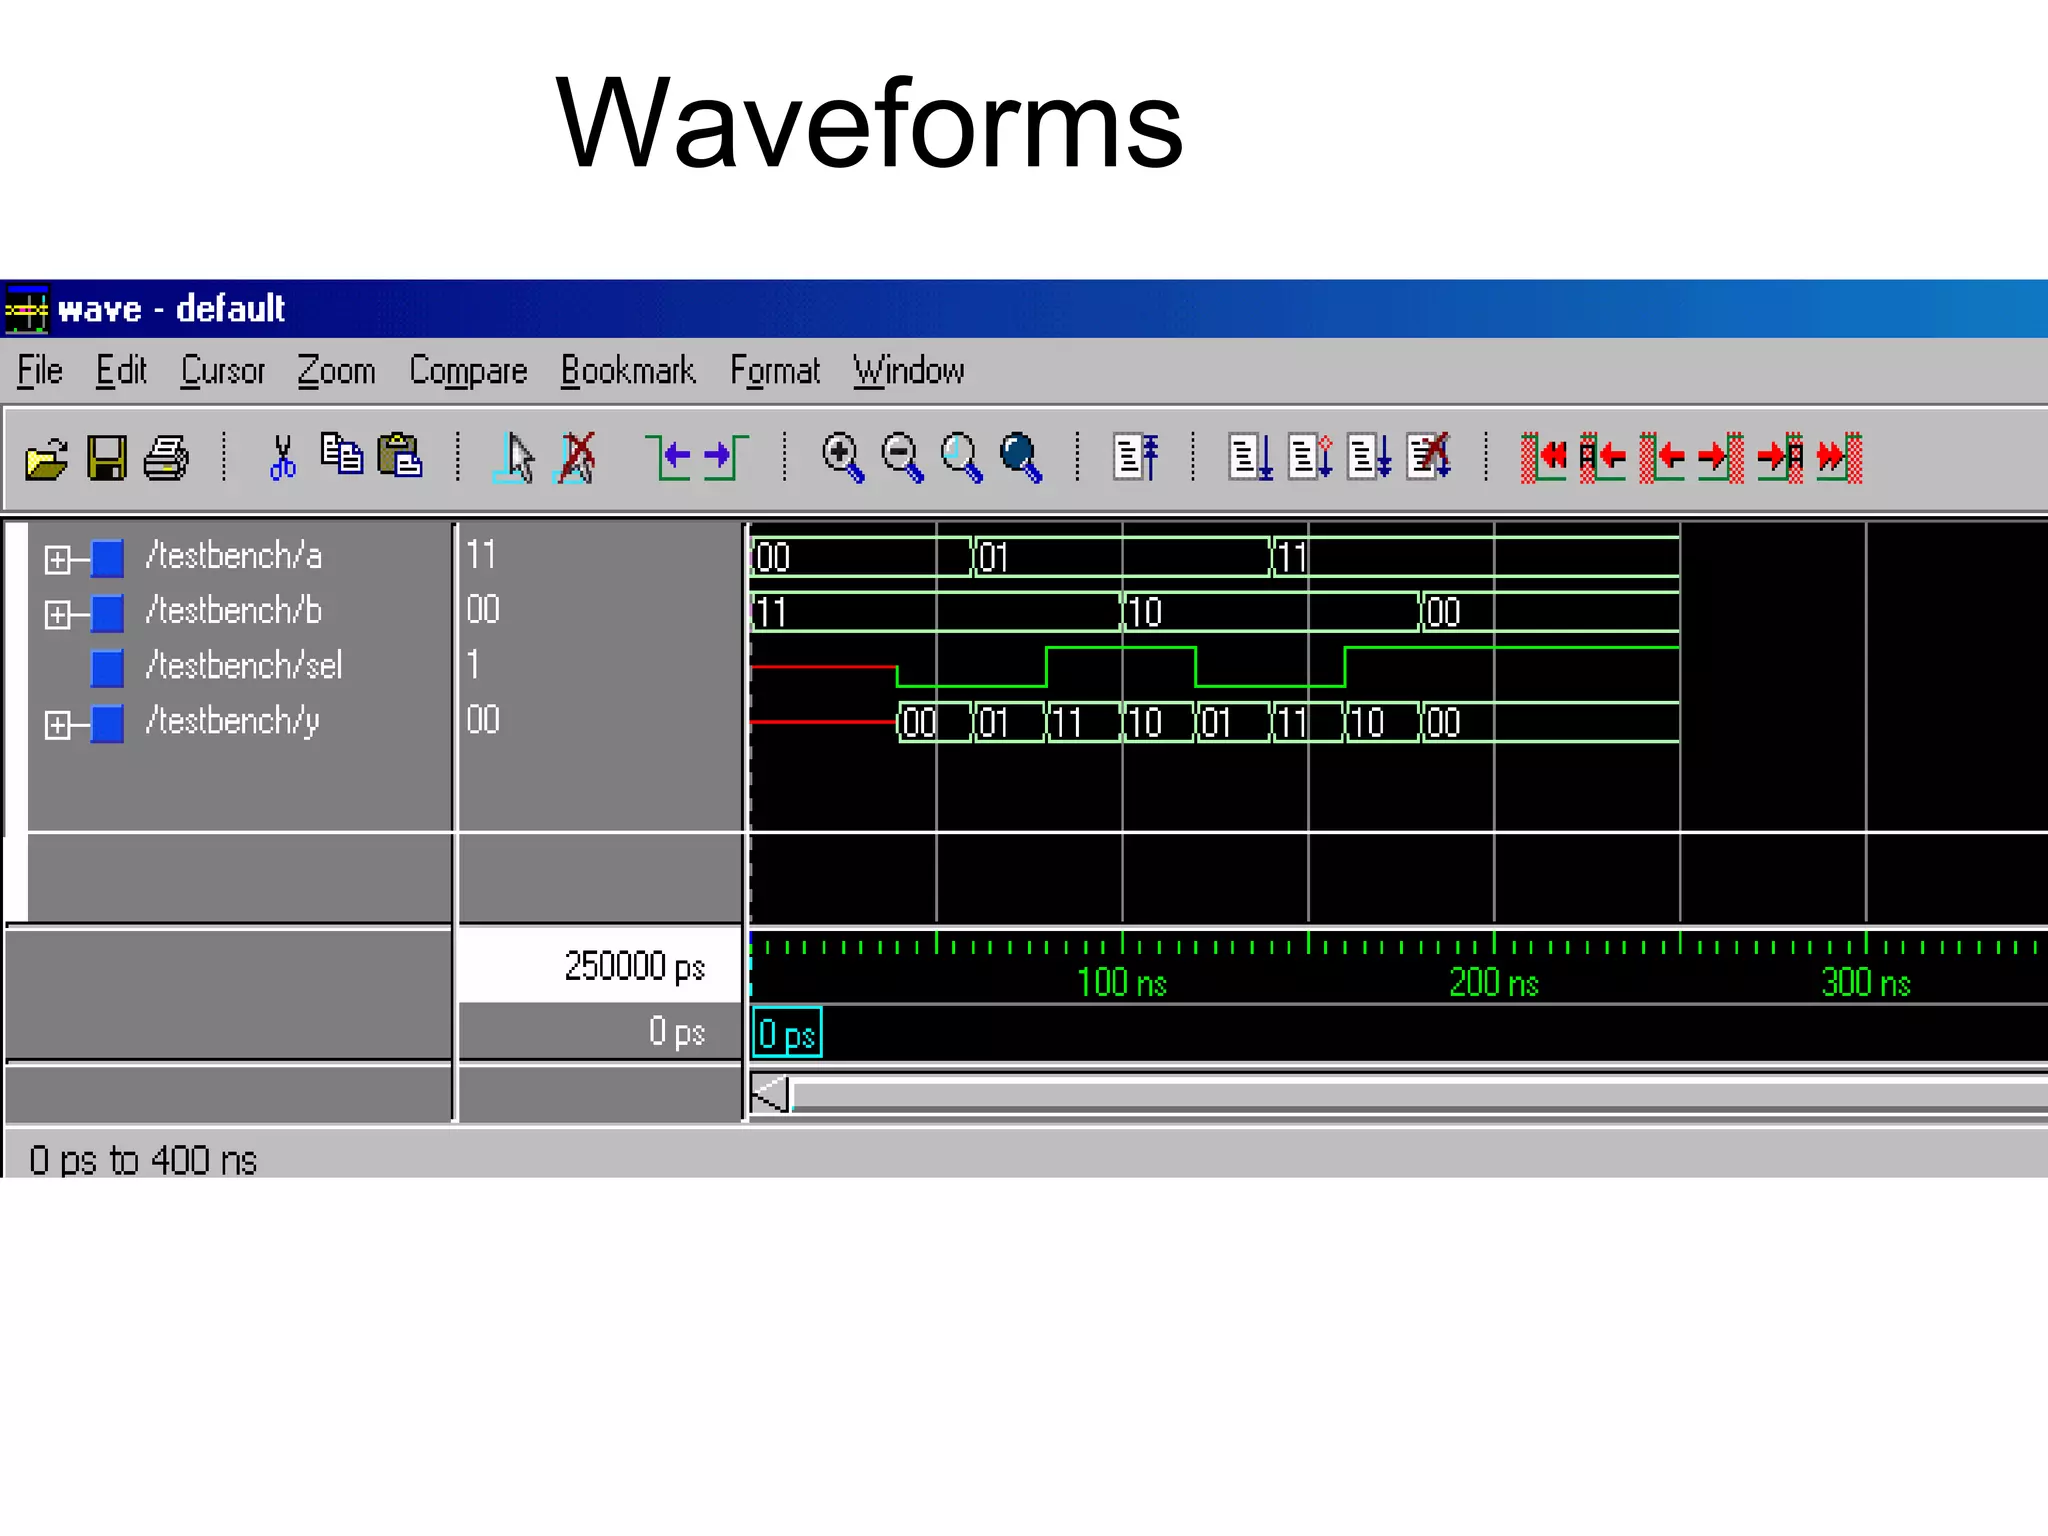Click second red right-arrow compare icon

coord(1781,458)
